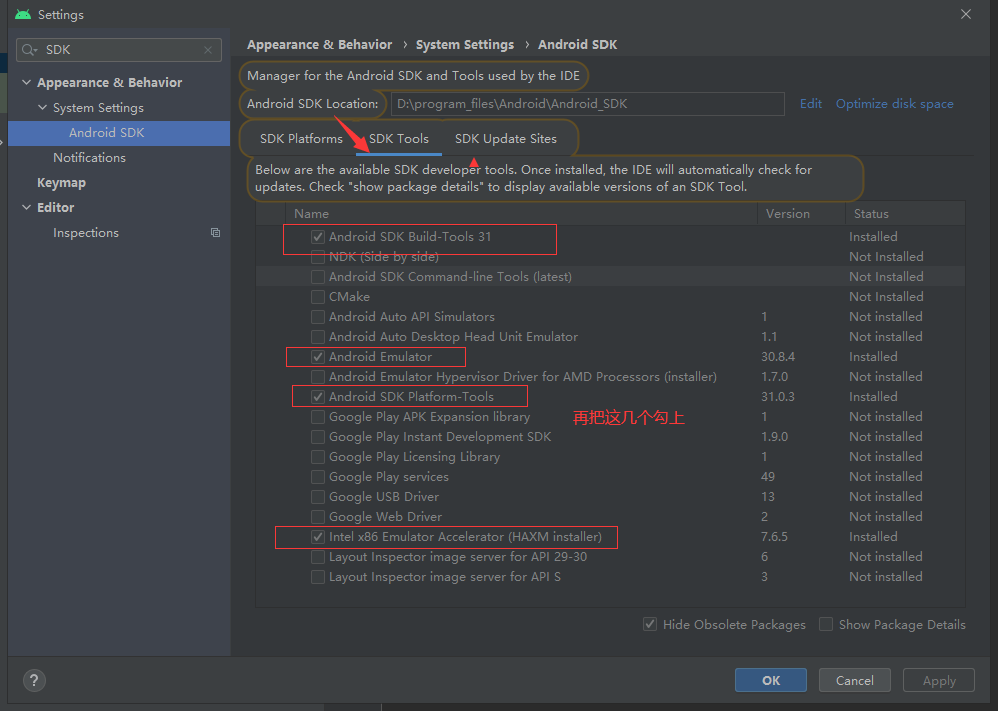Uncheck Intel x86 Emulator Accelerator (HAXM installer)
Viewport: 998px width, 711px height.
[x=318, y=537]
